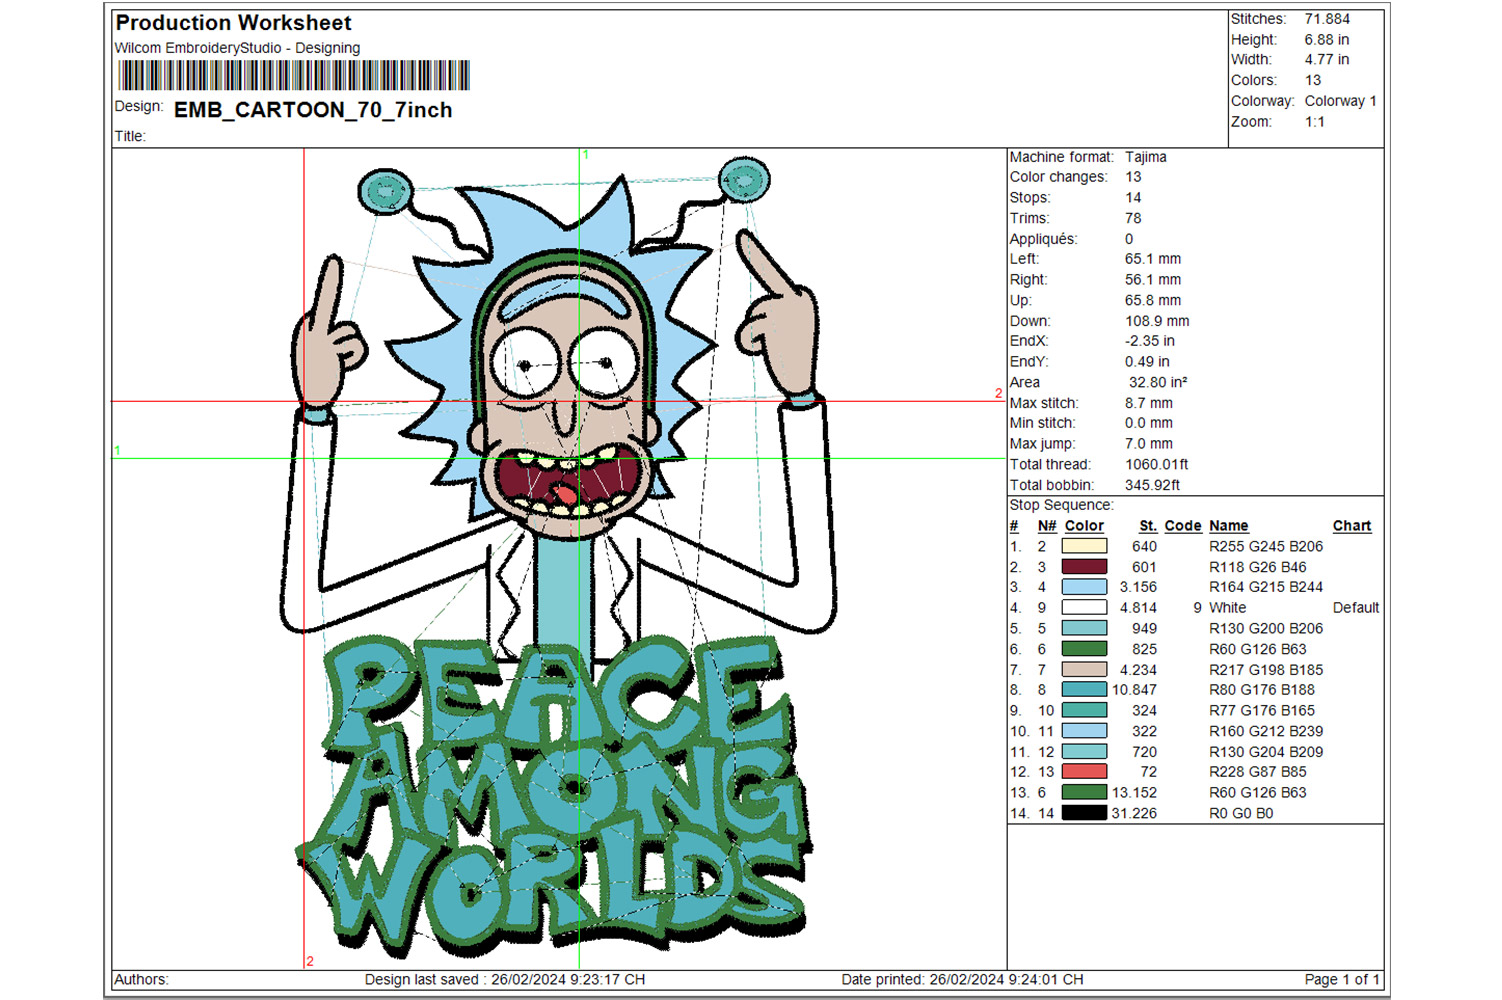The width and height of the screenshot is (1502, 1000).
Task: Click the color name R228 G87 B85
Action: click(1258, 772)
